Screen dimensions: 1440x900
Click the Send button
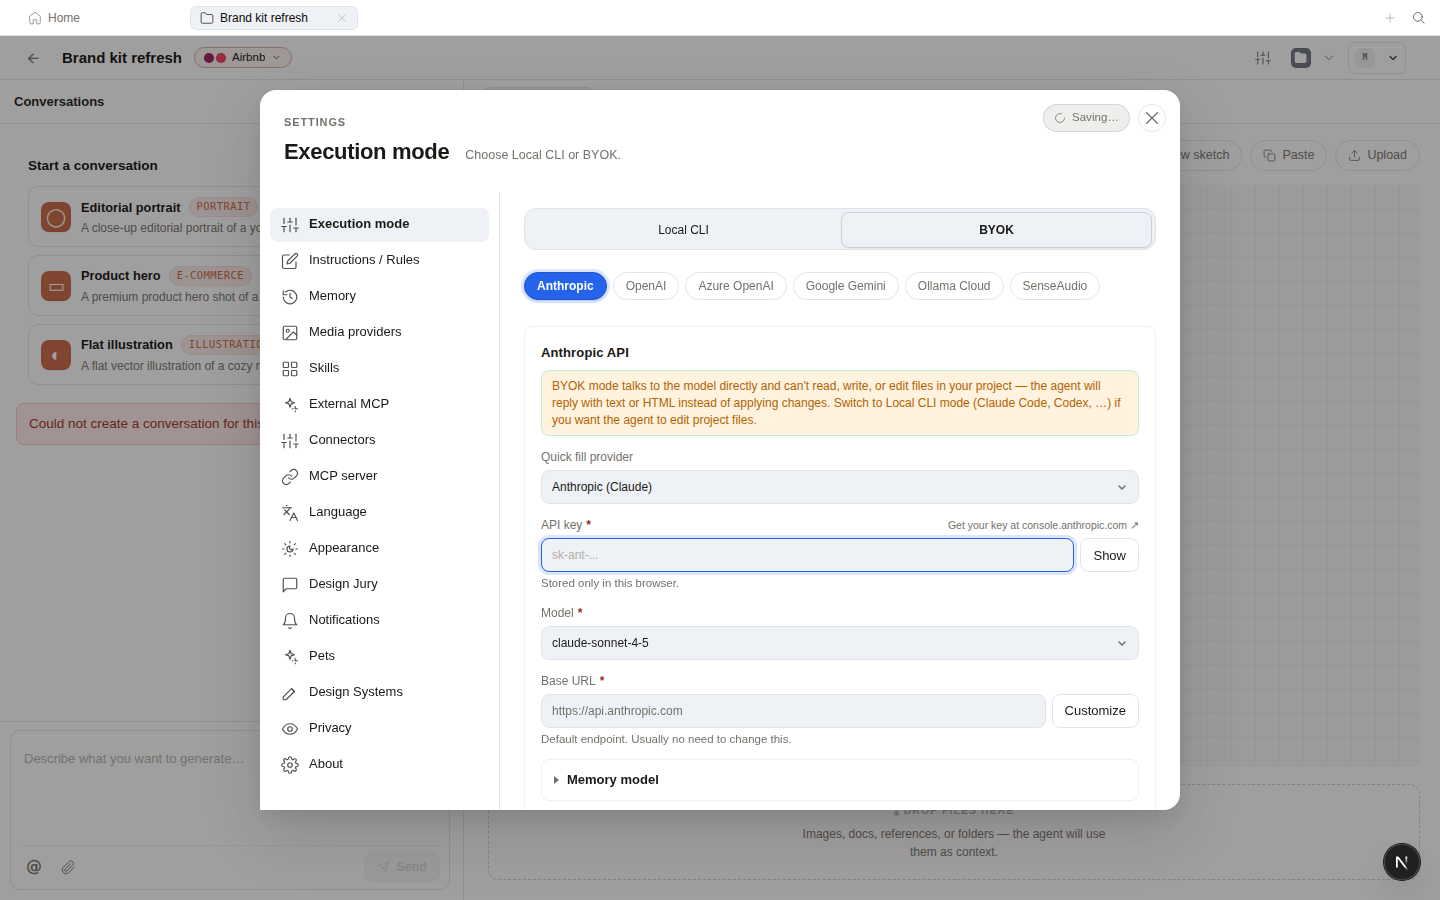pos(402,867)
